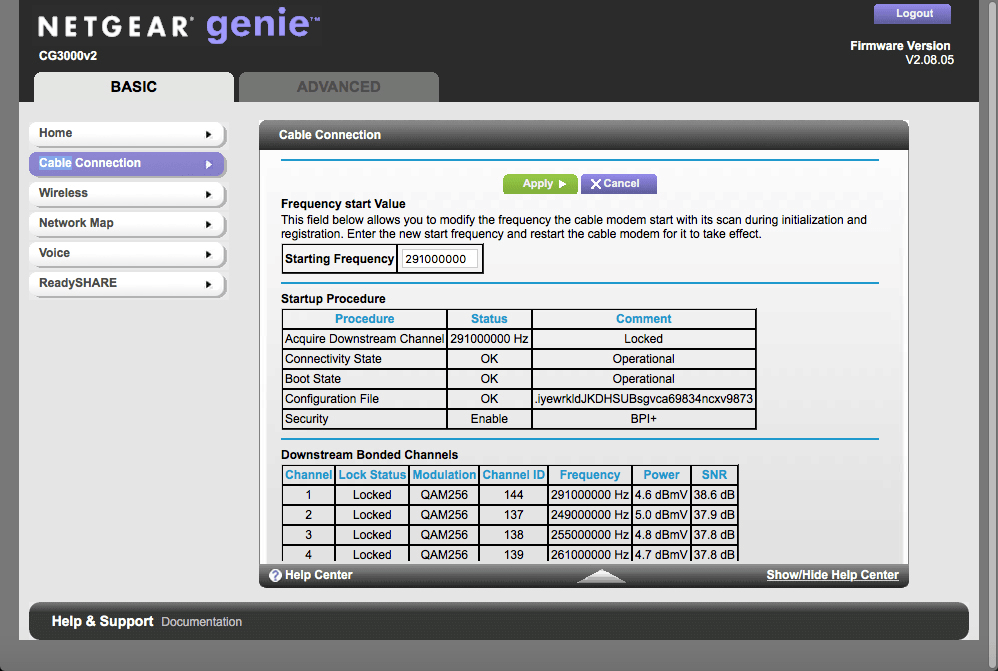Click the Lock Status column header
998x671 pixels.
point(372,475)
